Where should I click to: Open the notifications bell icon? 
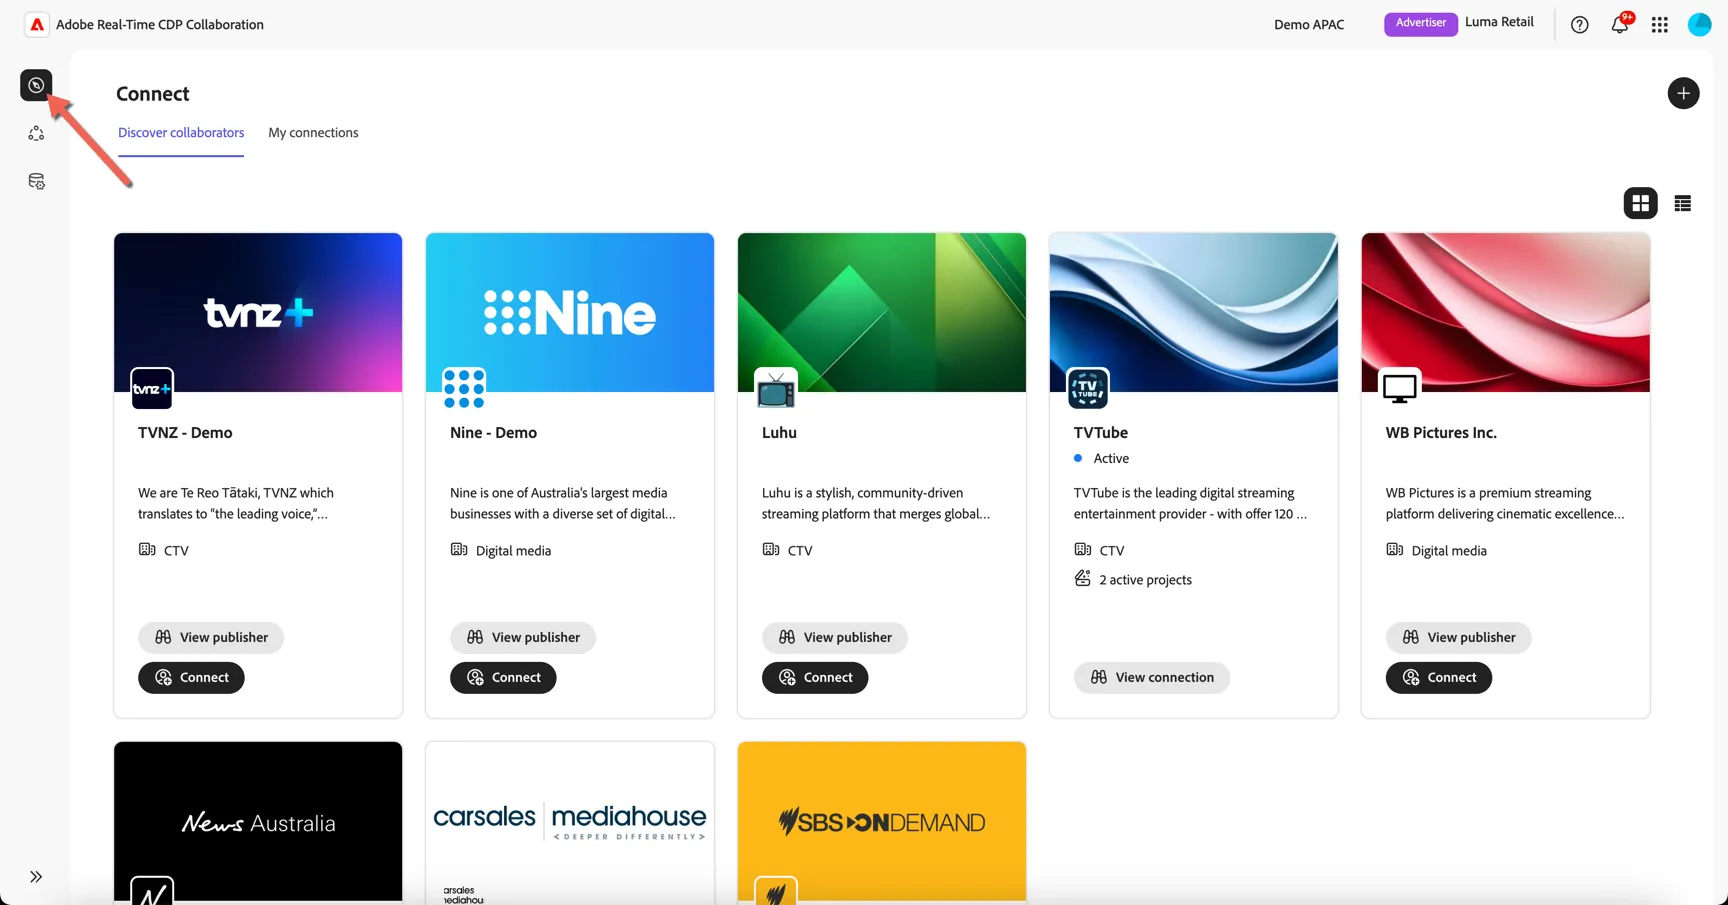[x=1619, y=25]
